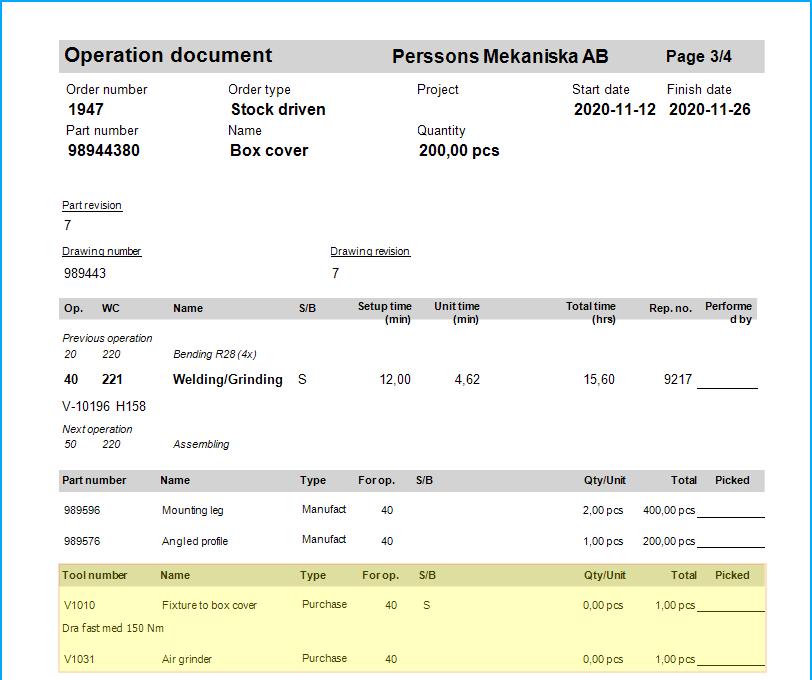The height and width of the screenshot is (680, 812).
Task: Click the underlined Part revision label
Action: [92, 205]
